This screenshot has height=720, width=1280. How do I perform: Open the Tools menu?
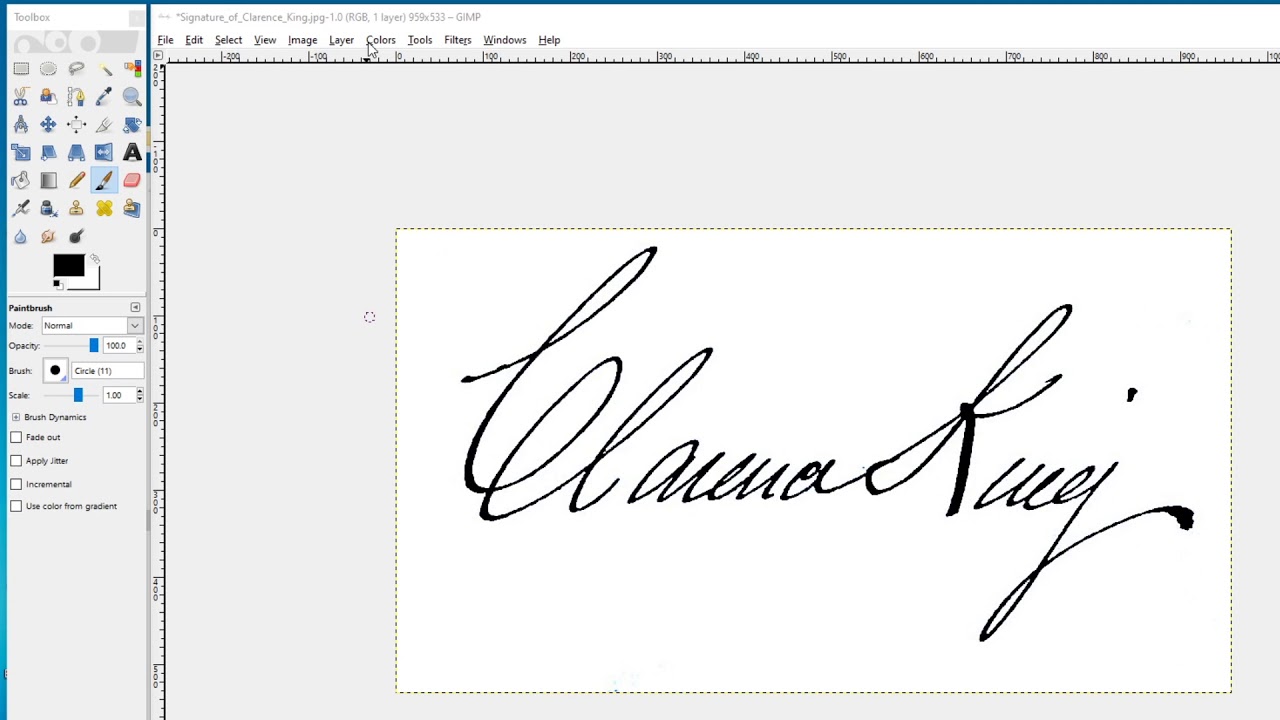pyautogui.click(x=419, y=40)
